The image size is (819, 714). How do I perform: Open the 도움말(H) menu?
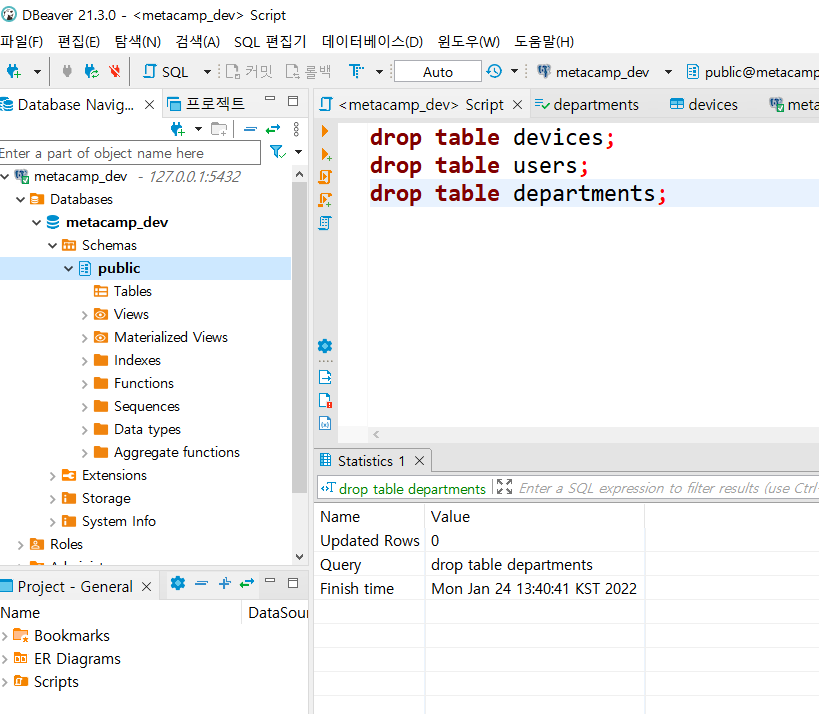click(544, 41)
